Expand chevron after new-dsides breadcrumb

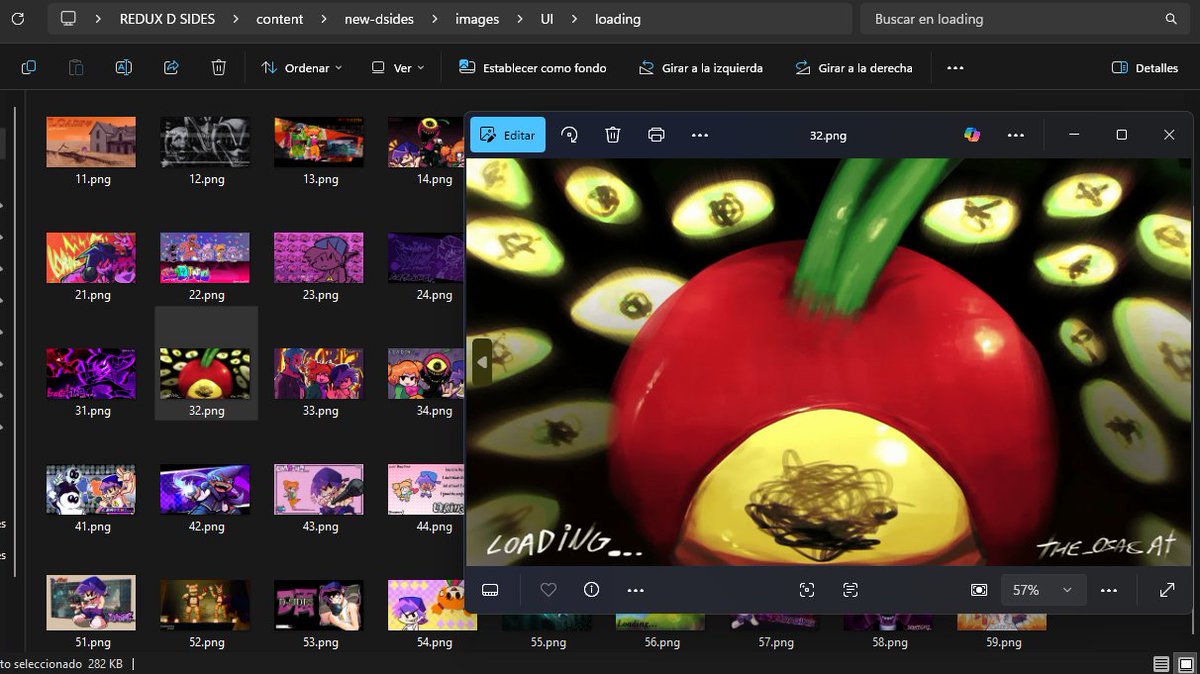point(433,19)
